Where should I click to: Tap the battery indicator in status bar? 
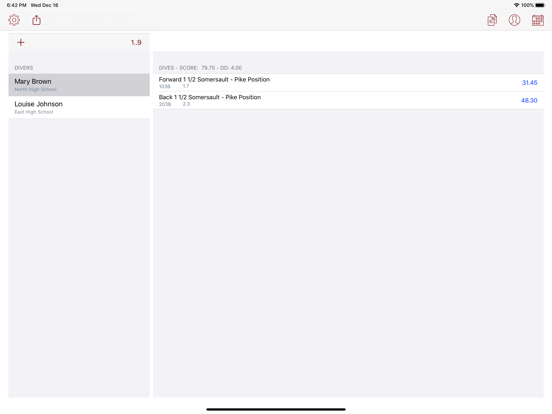click(x=540, y=5)
